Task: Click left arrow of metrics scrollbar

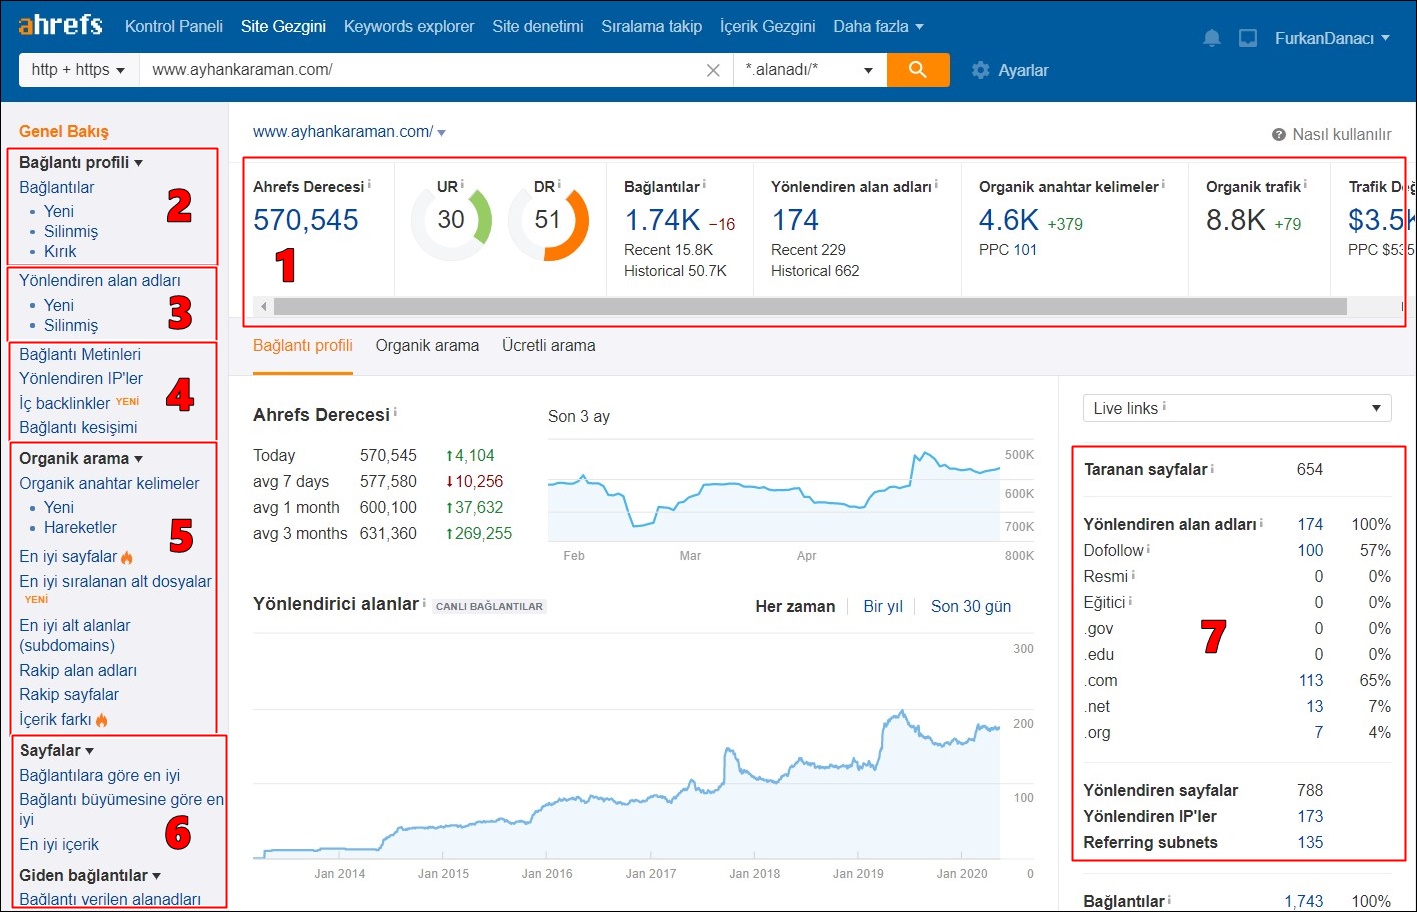Action: 264,306
